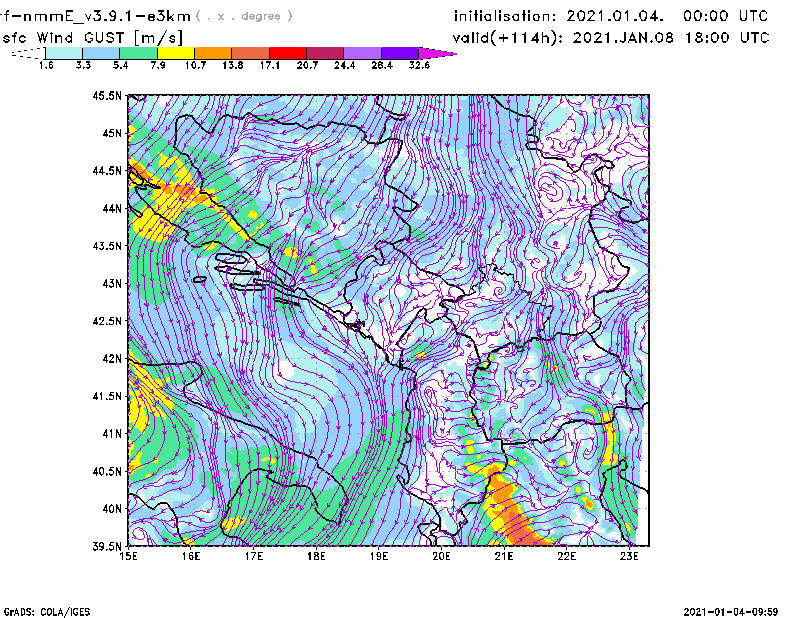
Task: Click the 'GrADS: COLA/IGES' credit text
Action: 47,612
